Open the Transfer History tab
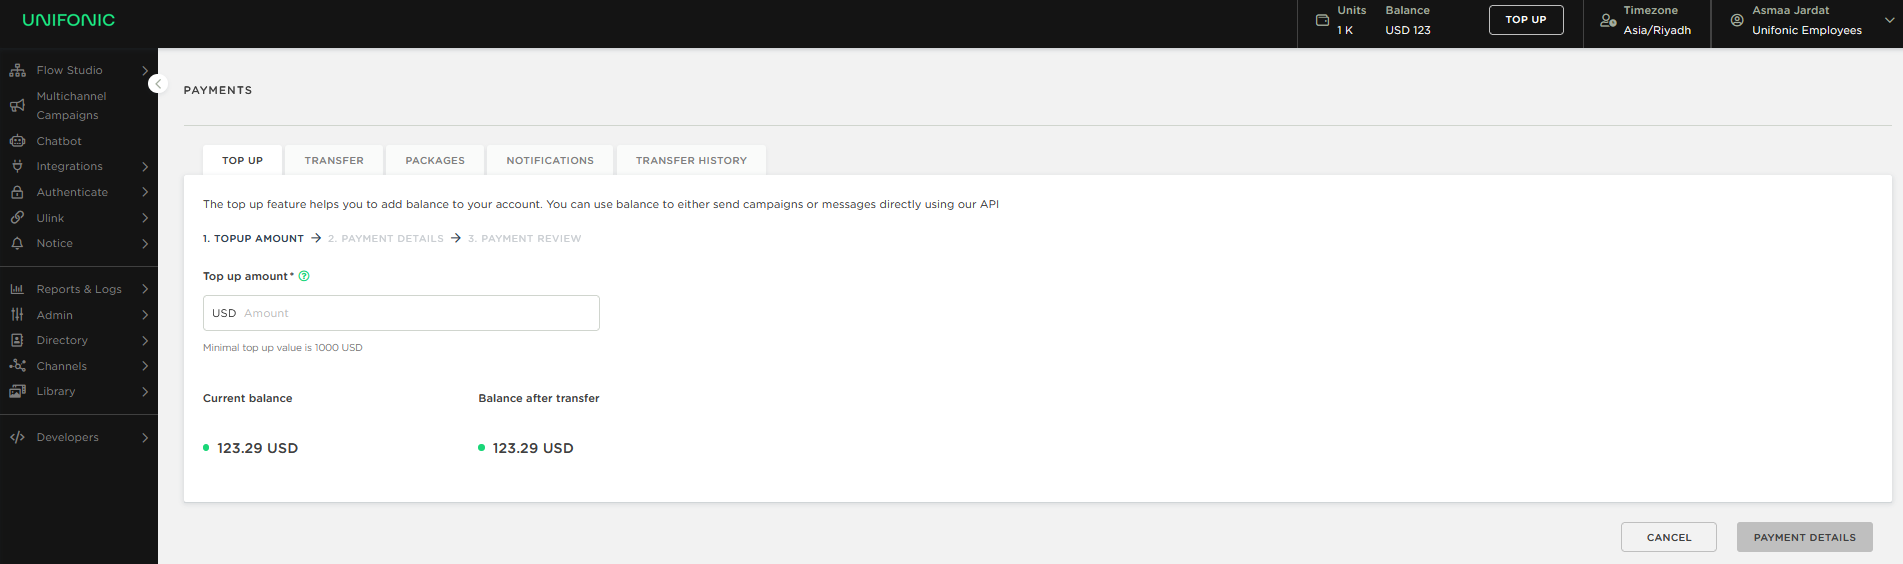Image resolution: width=1903 pixels, height=564 pixels. (x=691, y=160)
